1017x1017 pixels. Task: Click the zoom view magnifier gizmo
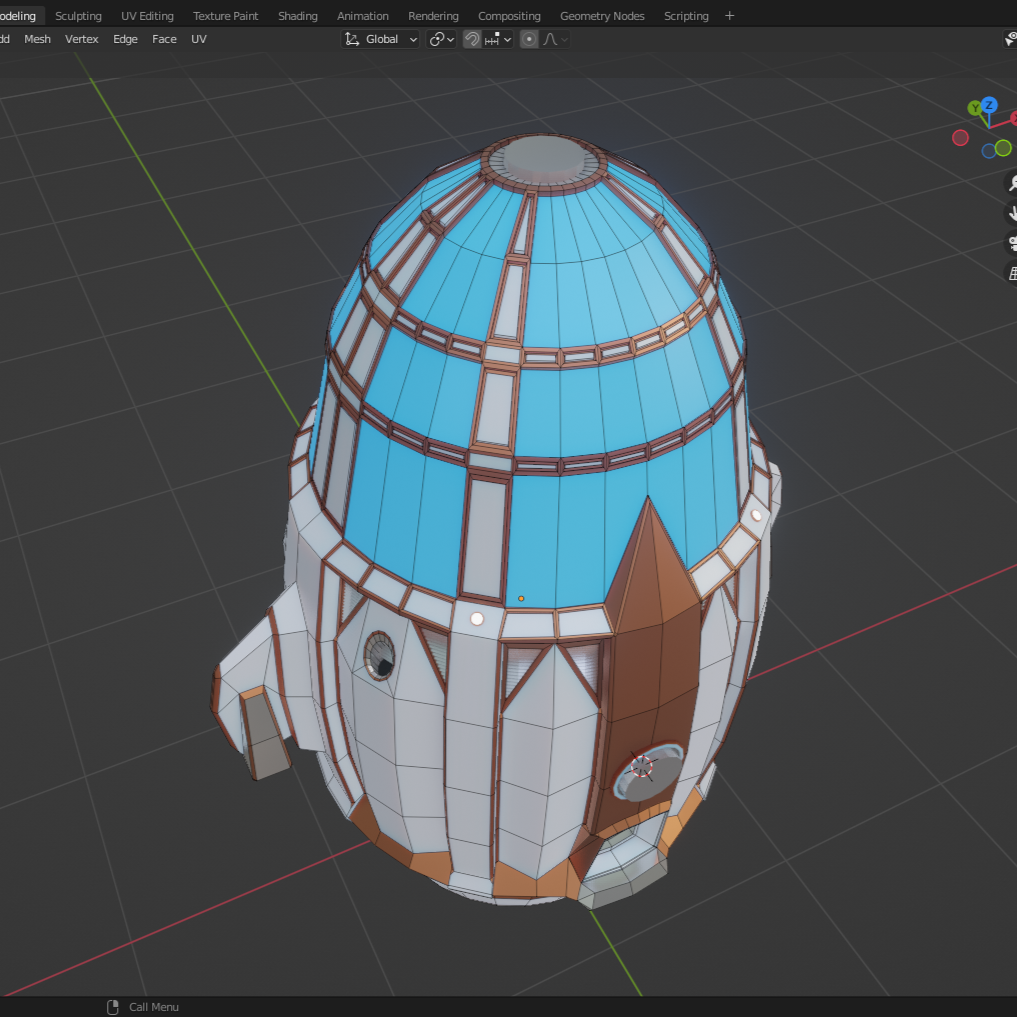[x=1010, y=183]
